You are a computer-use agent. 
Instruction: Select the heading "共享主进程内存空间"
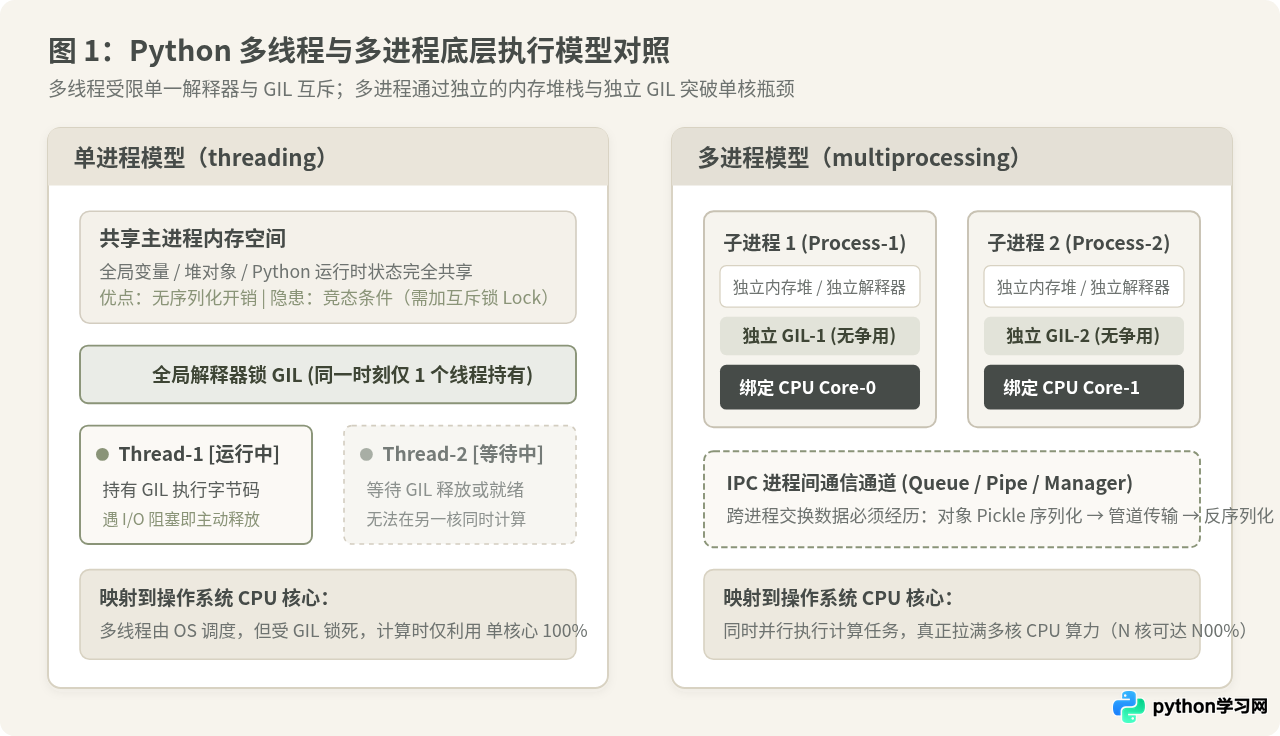pyautogui.click(x=193, y=239)
